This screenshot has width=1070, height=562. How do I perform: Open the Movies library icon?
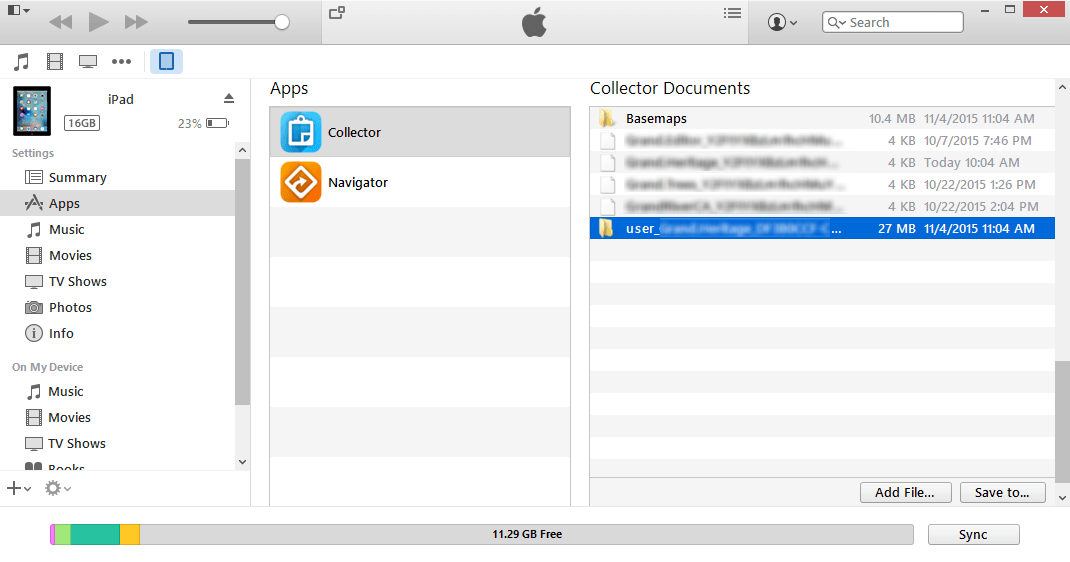(55, 61)
